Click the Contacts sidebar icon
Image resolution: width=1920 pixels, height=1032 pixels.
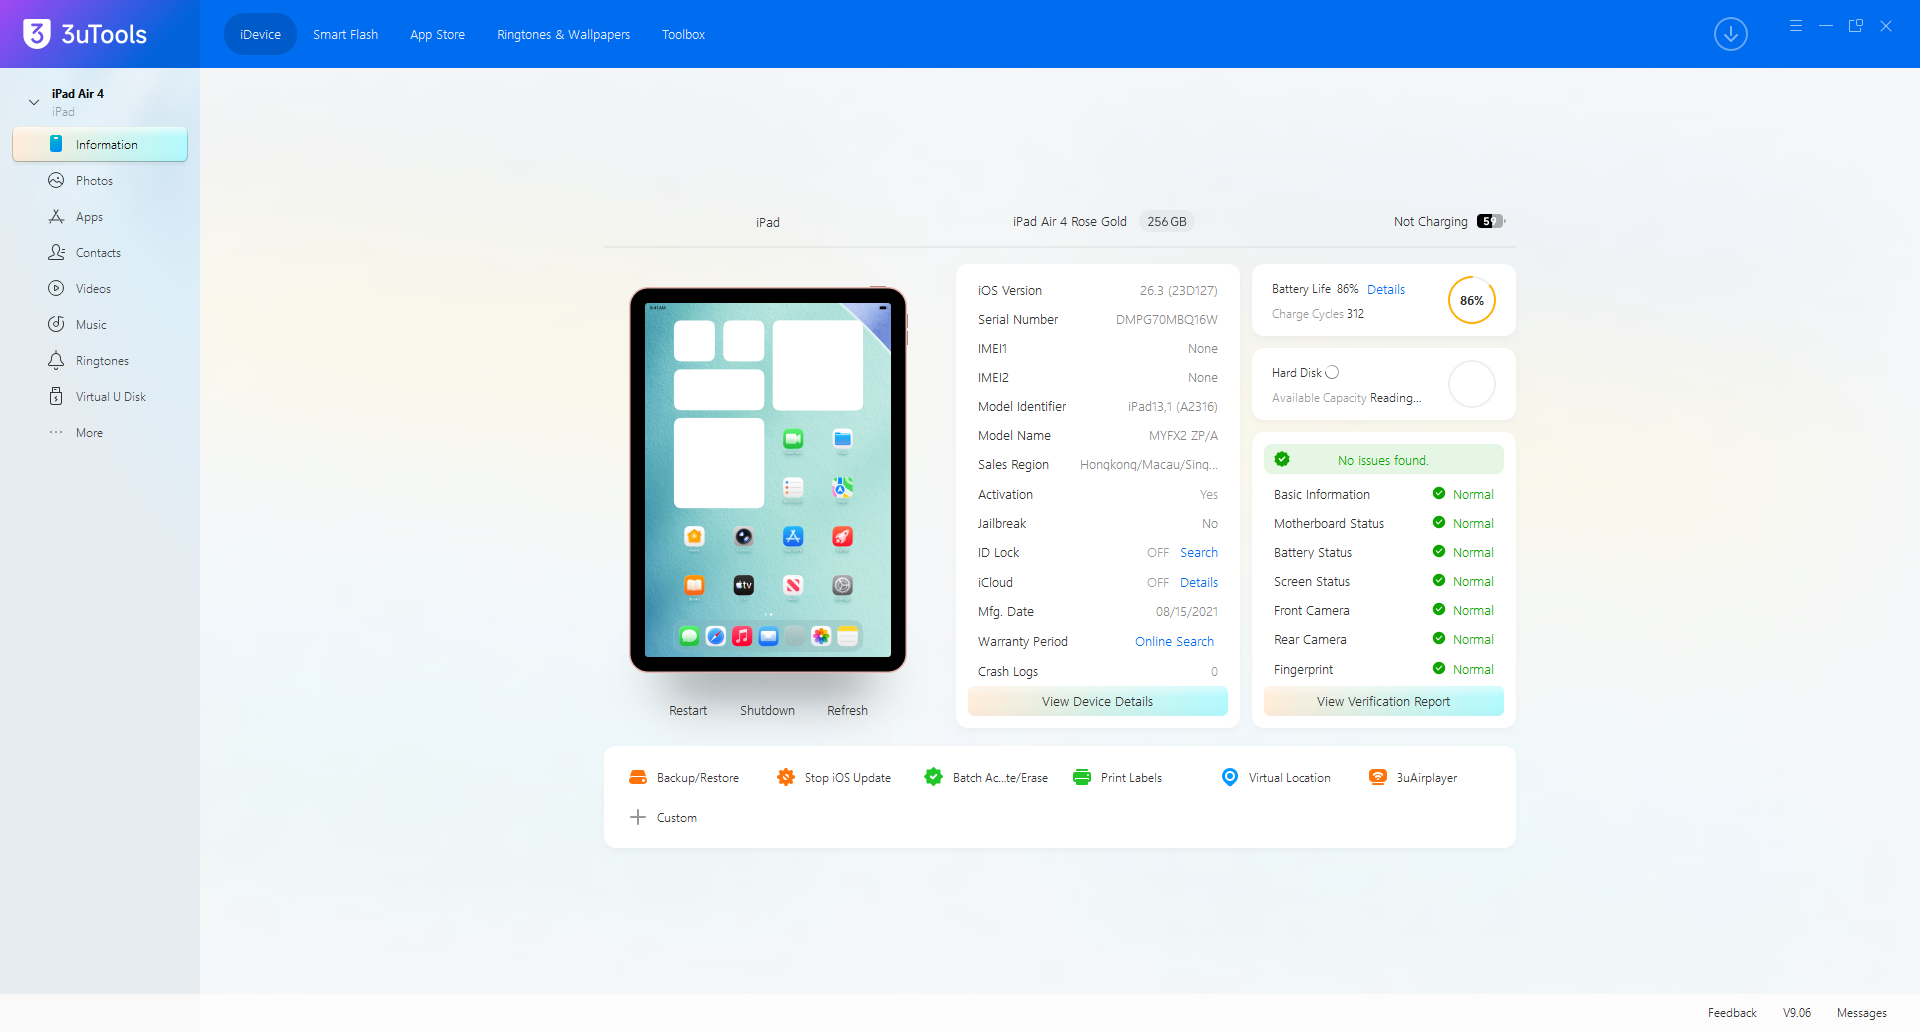point(56,253)
